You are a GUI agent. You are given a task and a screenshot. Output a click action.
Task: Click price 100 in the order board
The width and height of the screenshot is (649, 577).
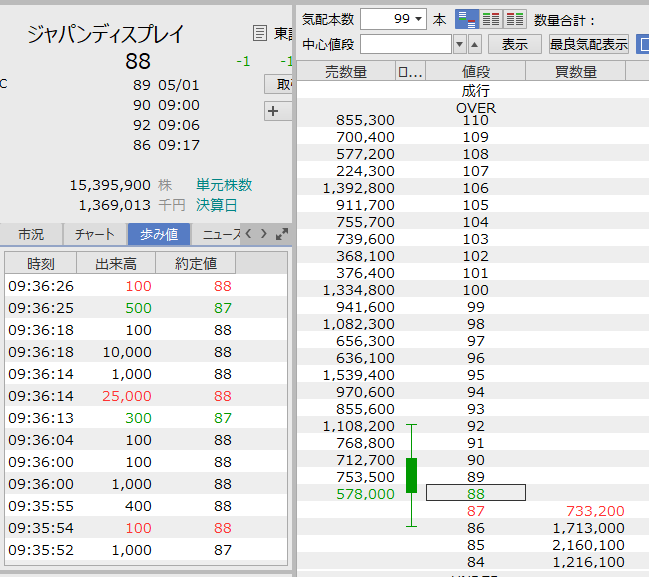tap(476, 290)
